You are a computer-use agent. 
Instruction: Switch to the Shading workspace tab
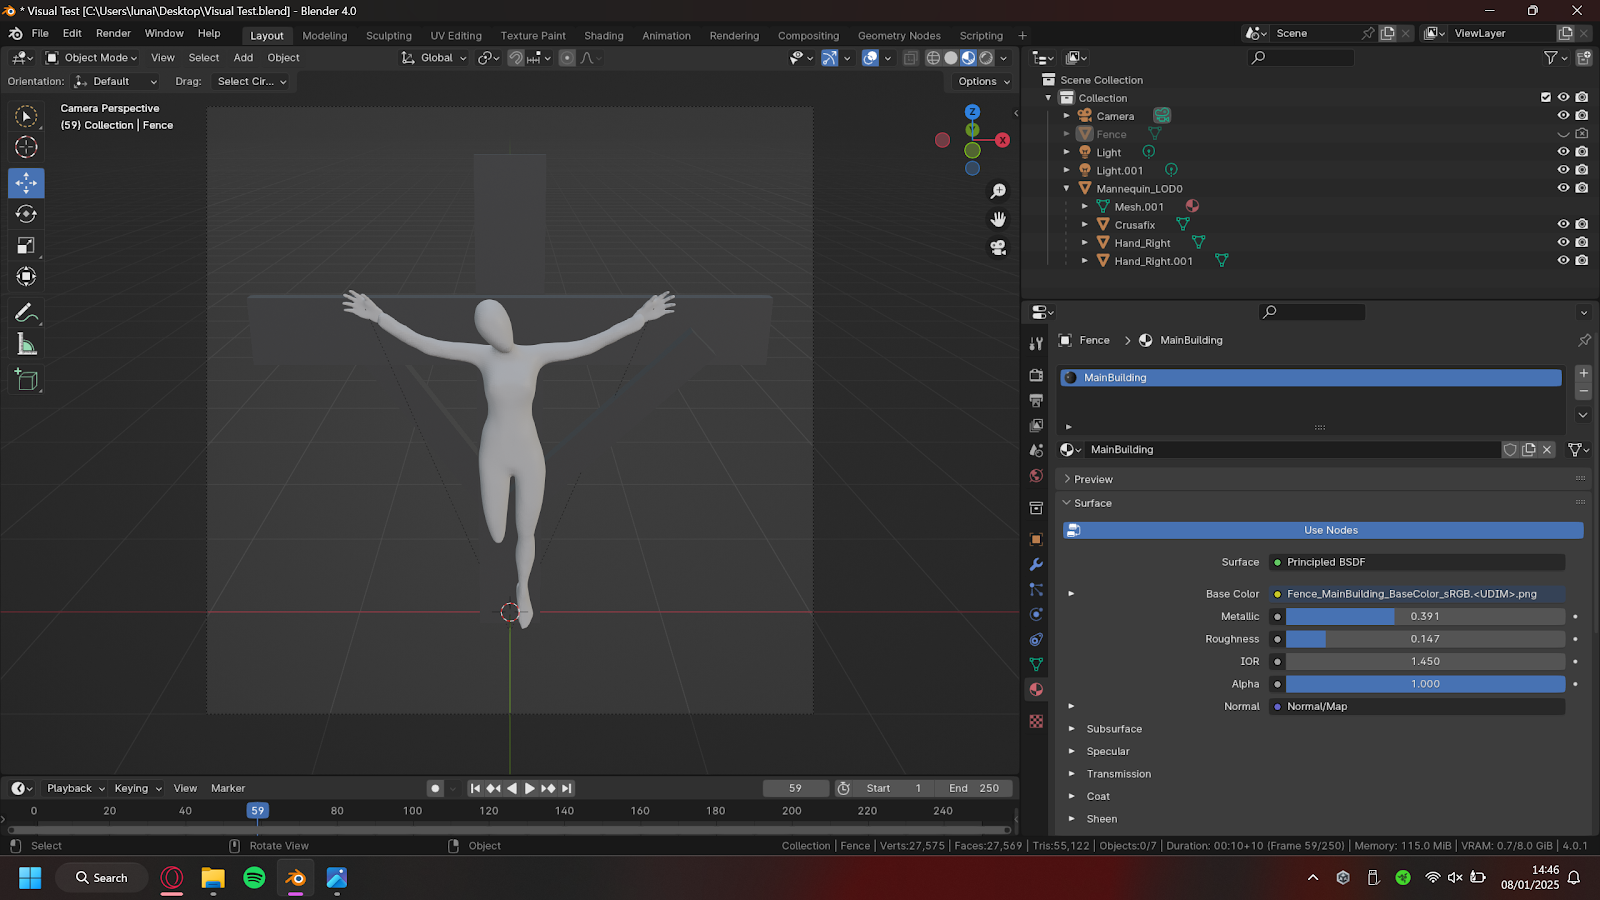tap(603, 36)
